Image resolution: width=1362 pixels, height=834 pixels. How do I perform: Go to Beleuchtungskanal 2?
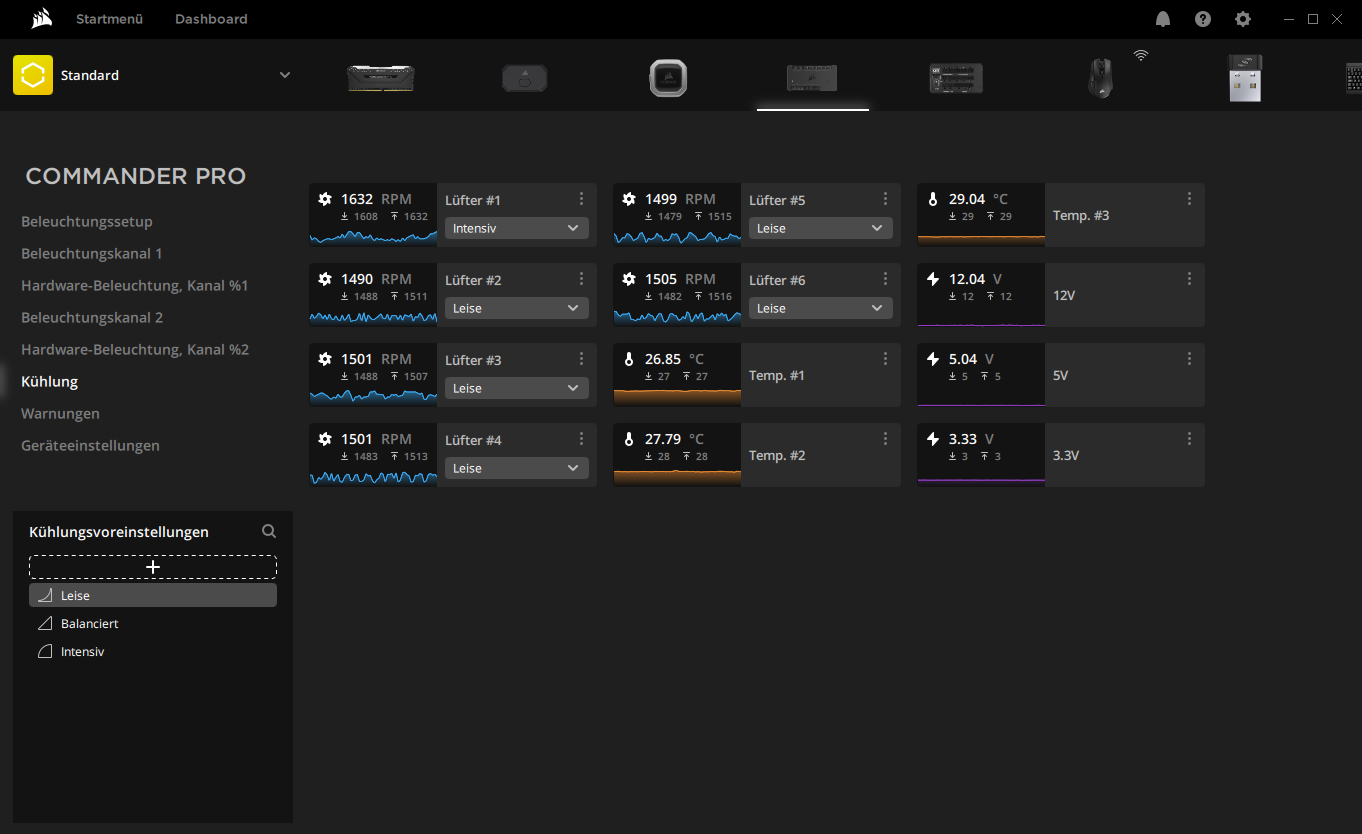pos(92,318)
